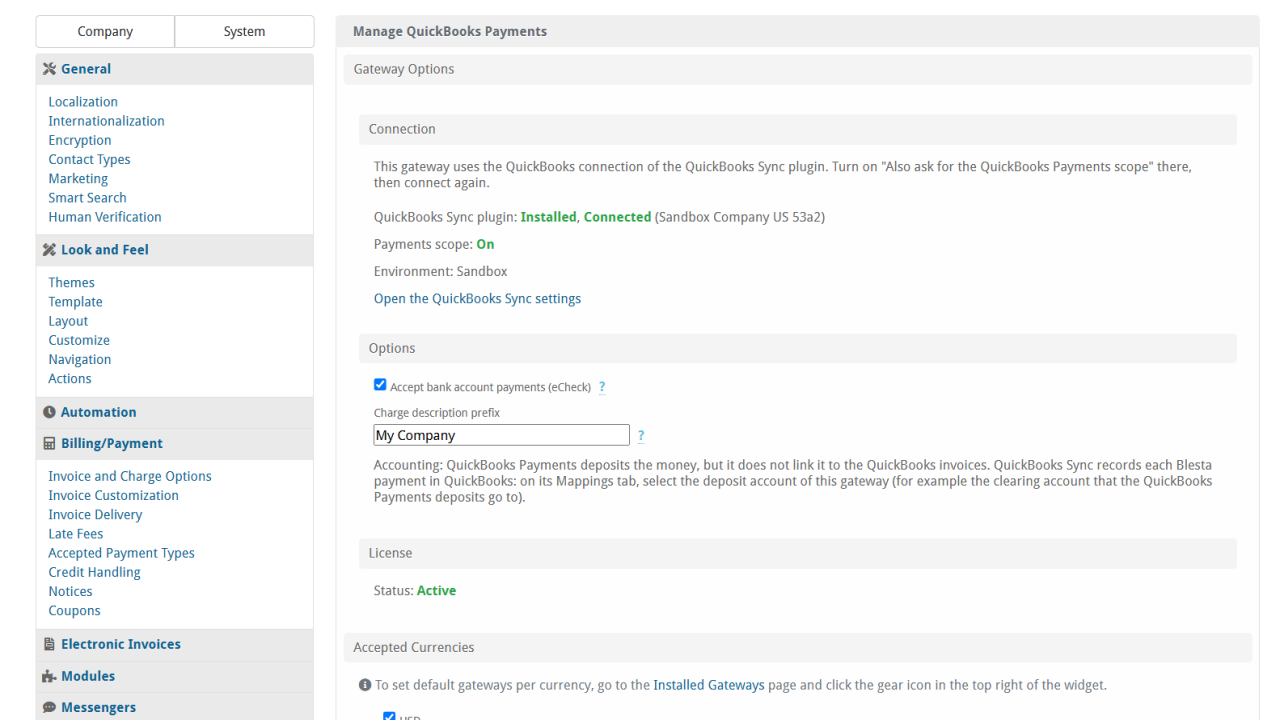The height and width of the screenshot is (720, 1280).
Task: Open Localization settings
Action: pos(83,102)
